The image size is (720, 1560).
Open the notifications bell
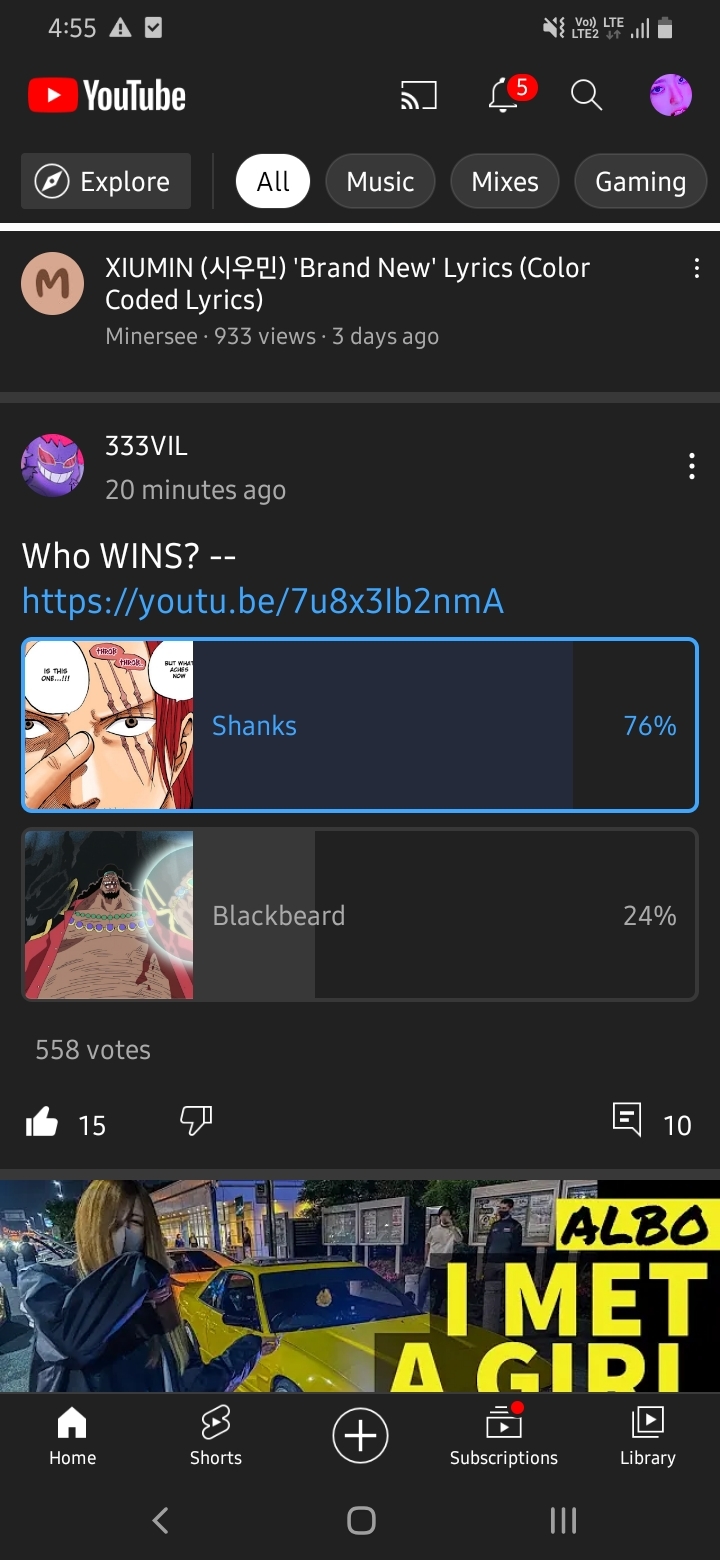[x=505, y=96]
